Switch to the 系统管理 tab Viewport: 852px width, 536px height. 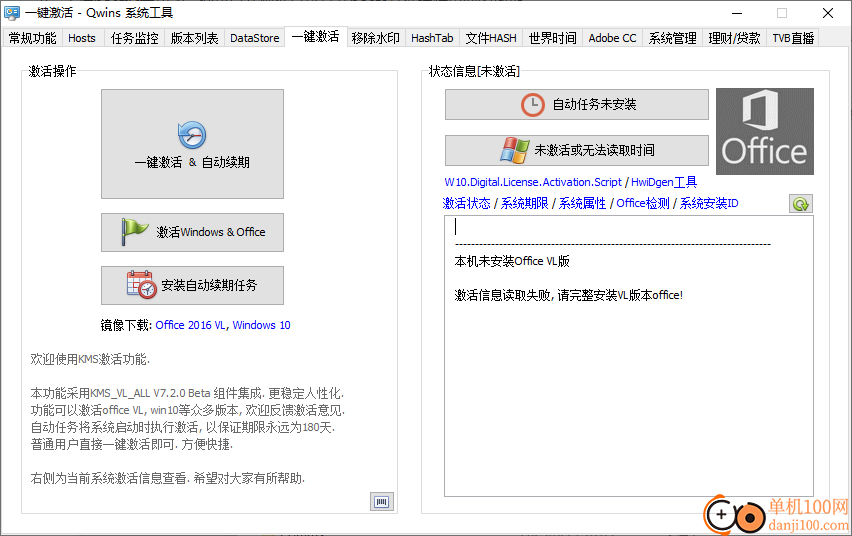click(x=672, y=38)
